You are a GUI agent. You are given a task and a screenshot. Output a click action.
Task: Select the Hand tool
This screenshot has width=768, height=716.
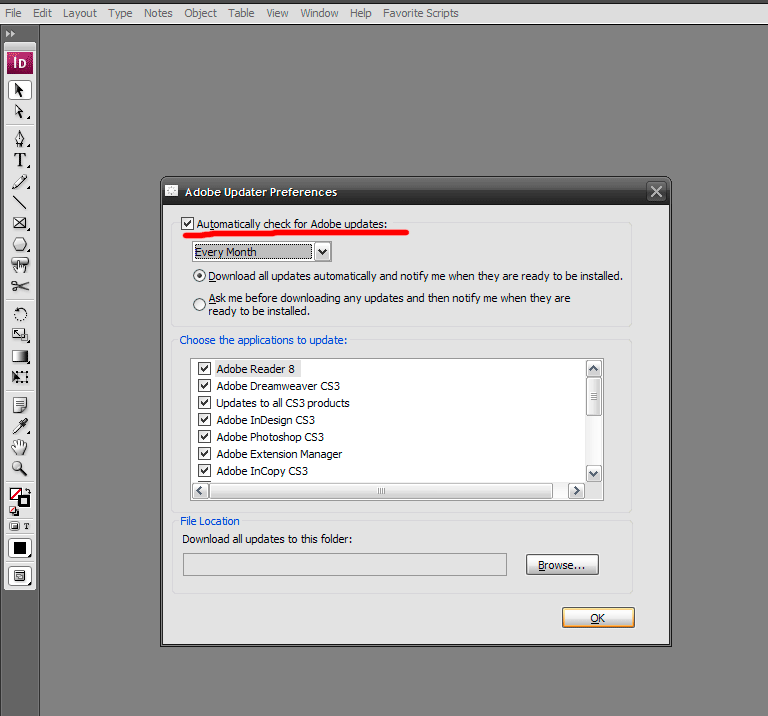(20, 447)
